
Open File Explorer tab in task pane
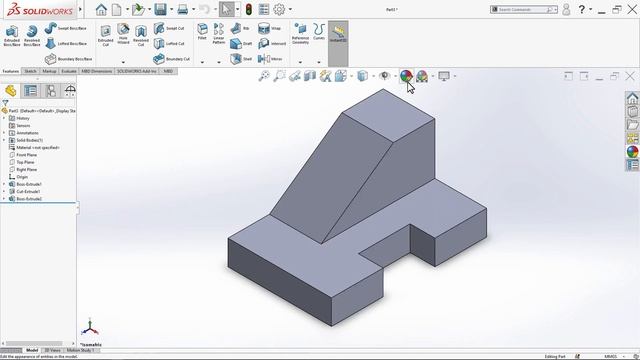tap(632, 125)
